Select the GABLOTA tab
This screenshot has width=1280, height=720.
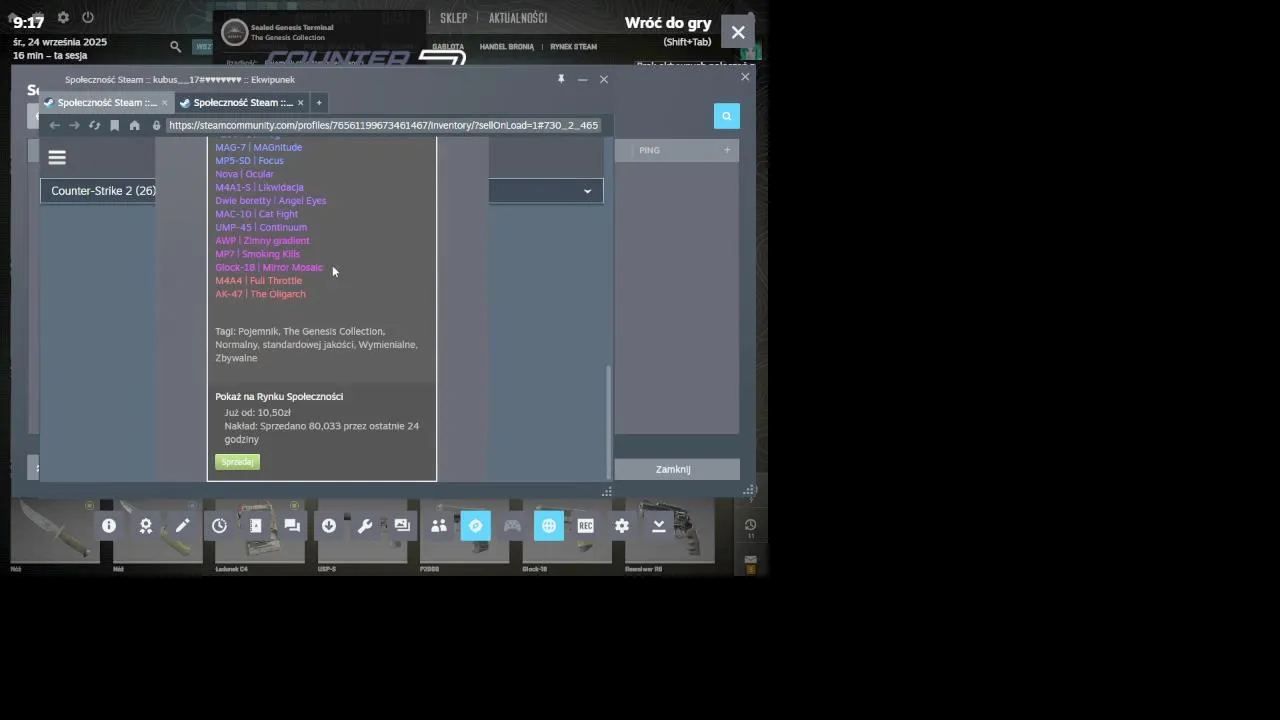click(448, 46)
